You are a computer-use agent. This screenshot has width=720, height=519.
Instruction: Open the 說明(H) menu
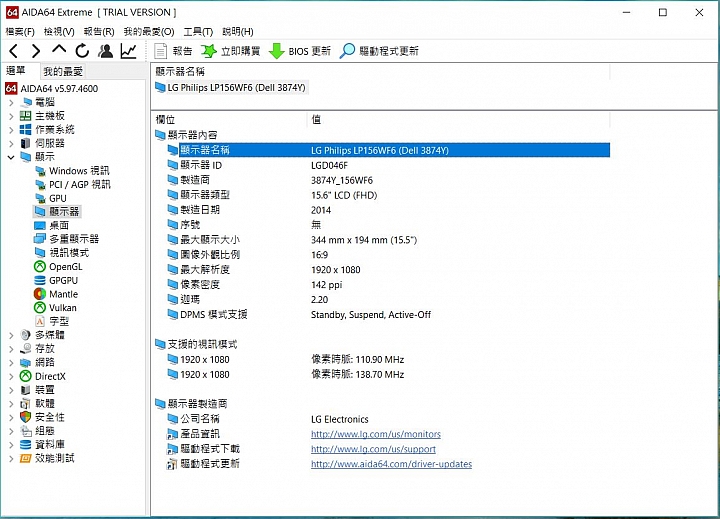(x=238, y=31)
